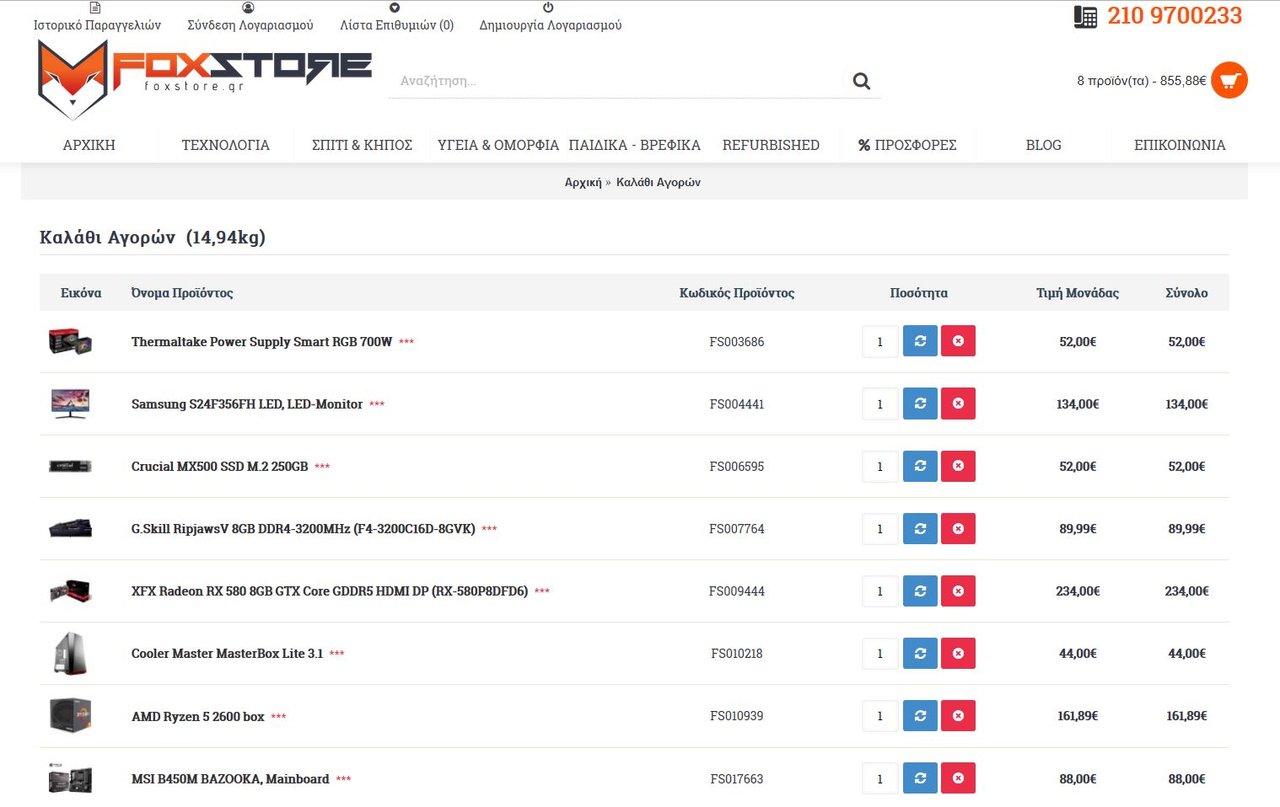Remove XFX Radeon RX 580 from cart
1280x807 pixels.
coord(958,591)
